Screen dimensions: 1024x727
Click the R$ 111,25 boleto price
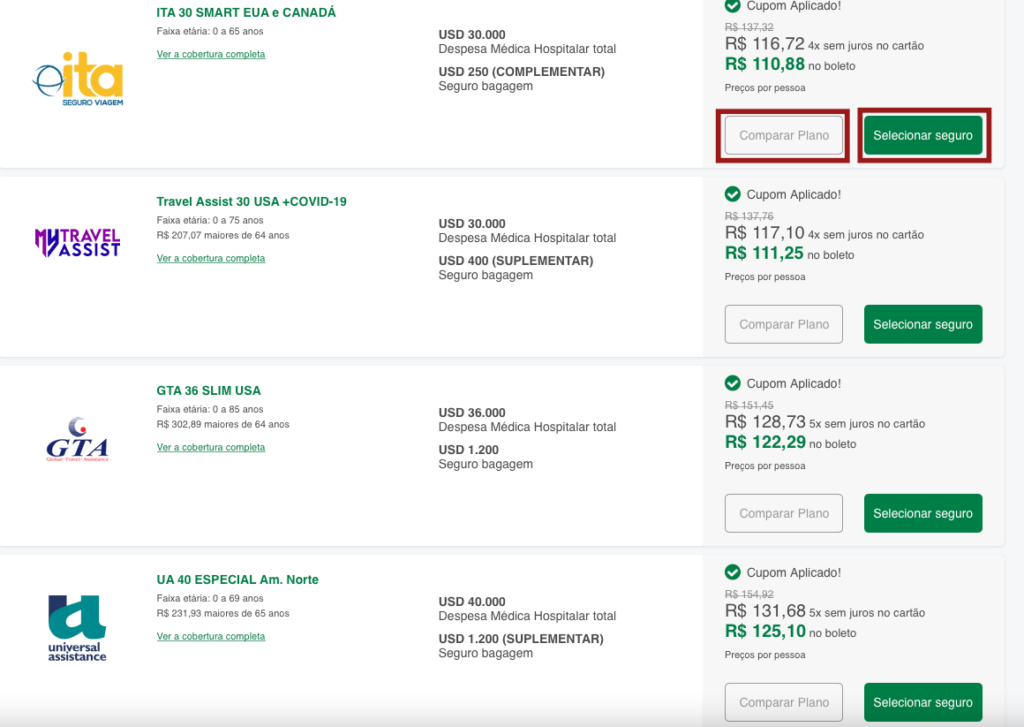pyautogui.click(x=764, y=253)
